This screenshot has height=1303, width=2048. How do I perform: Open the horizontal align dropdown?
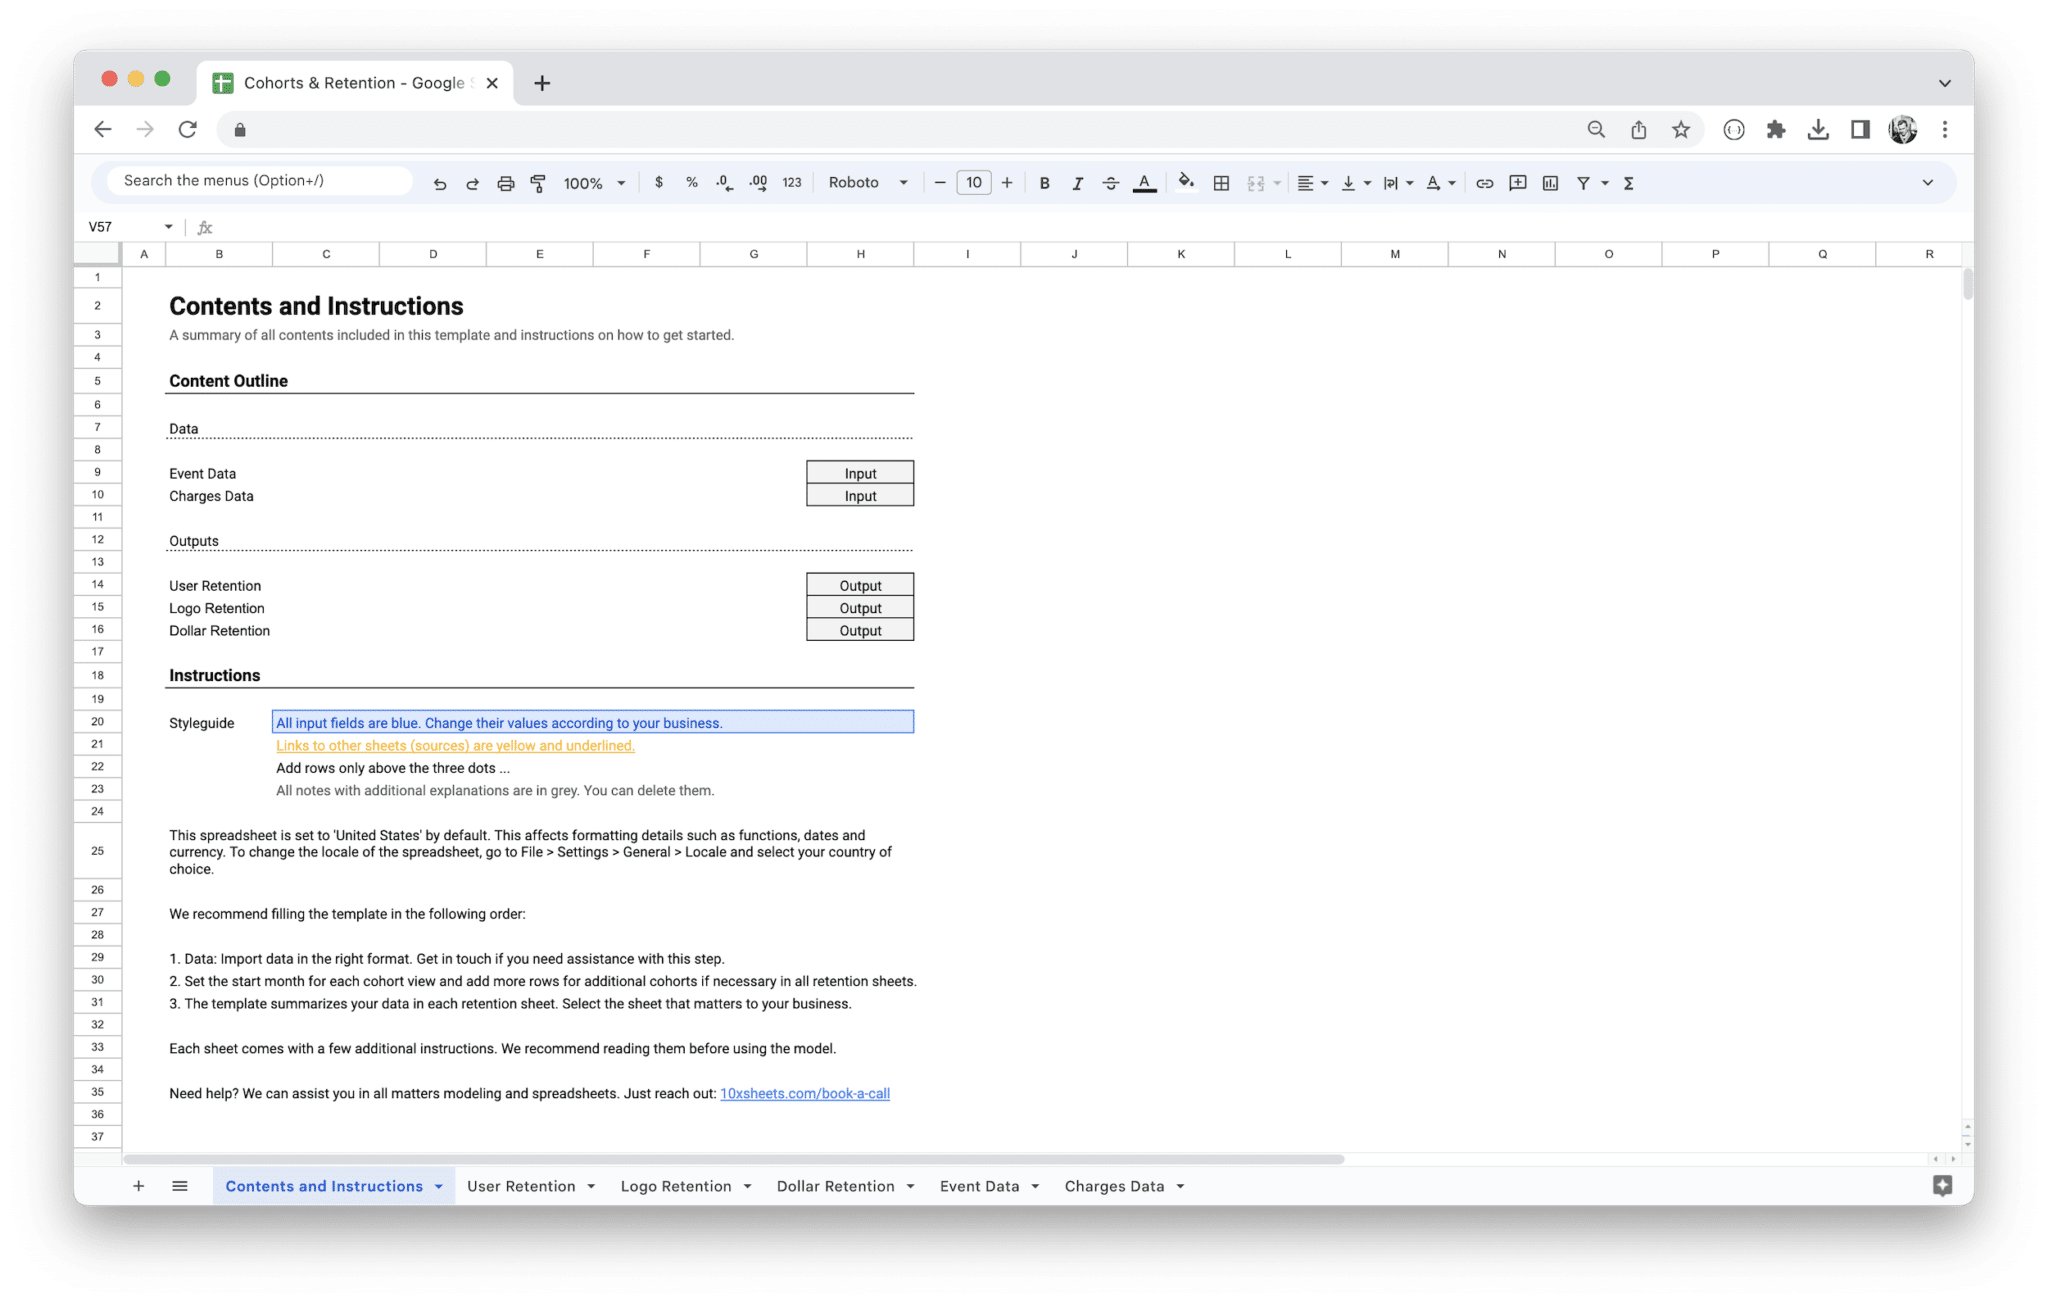point(1312,182)
